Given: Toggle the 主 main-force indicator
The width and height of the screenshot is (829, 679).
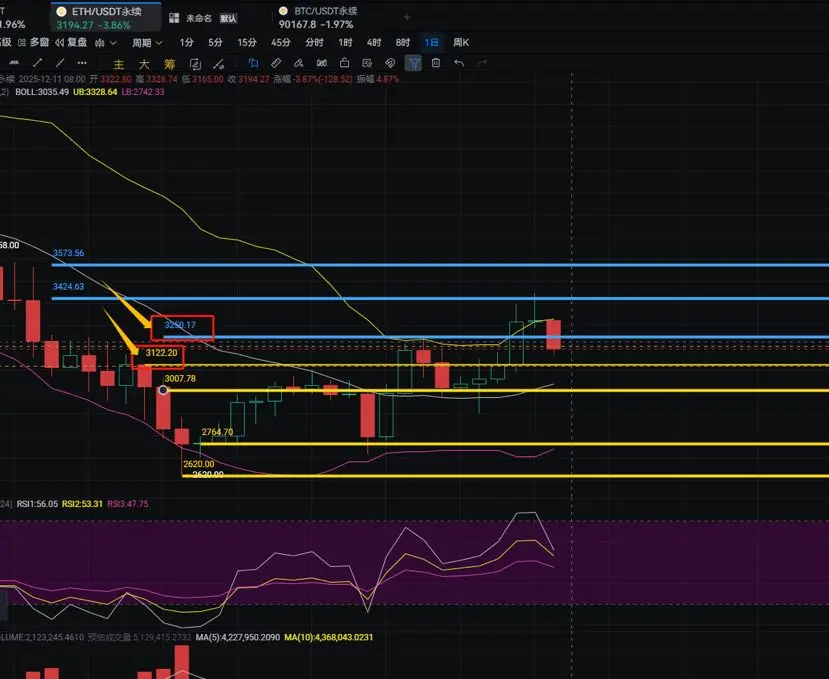Looking at the screenshot, I should [118, 64].
